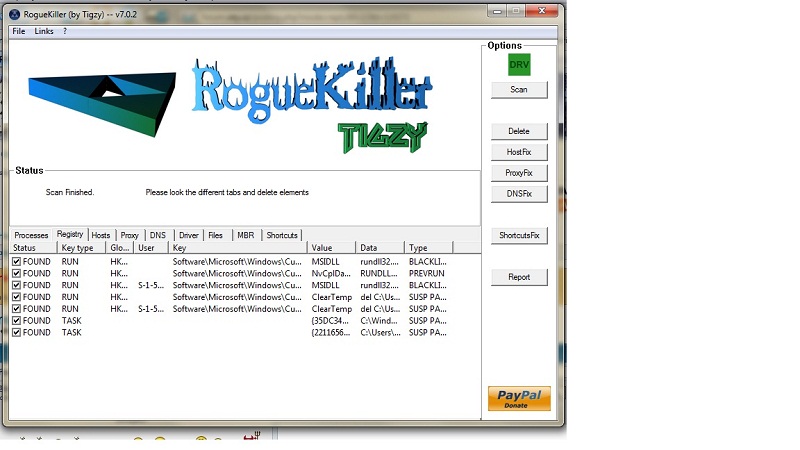Show the Files tab
This screenshot has height=450, width=800.
[215, 235]
